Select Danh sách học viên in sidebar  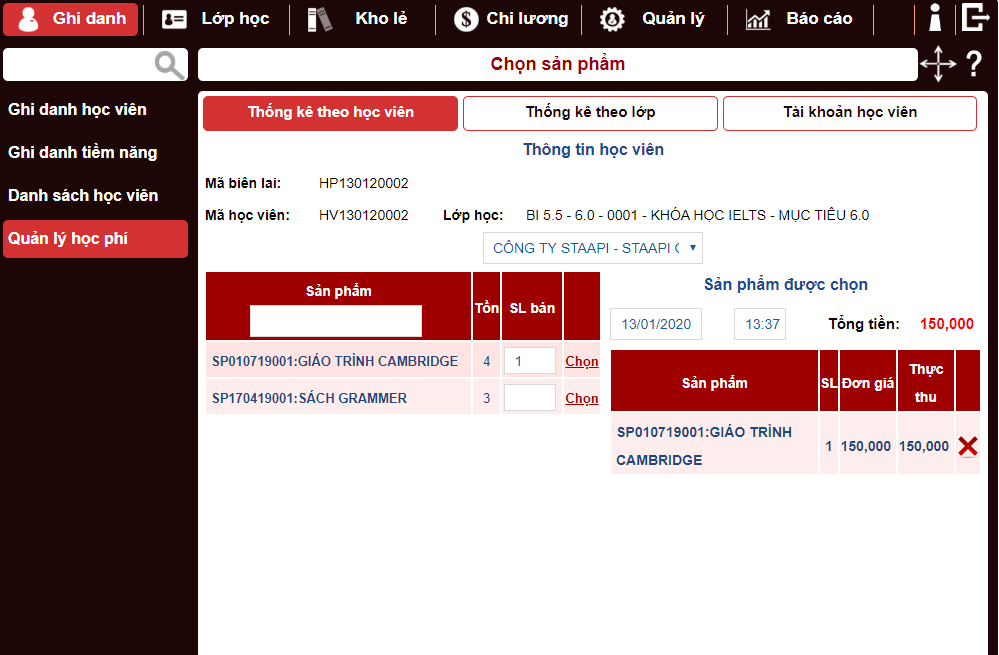pyautogui.click(x=83, y=196)
